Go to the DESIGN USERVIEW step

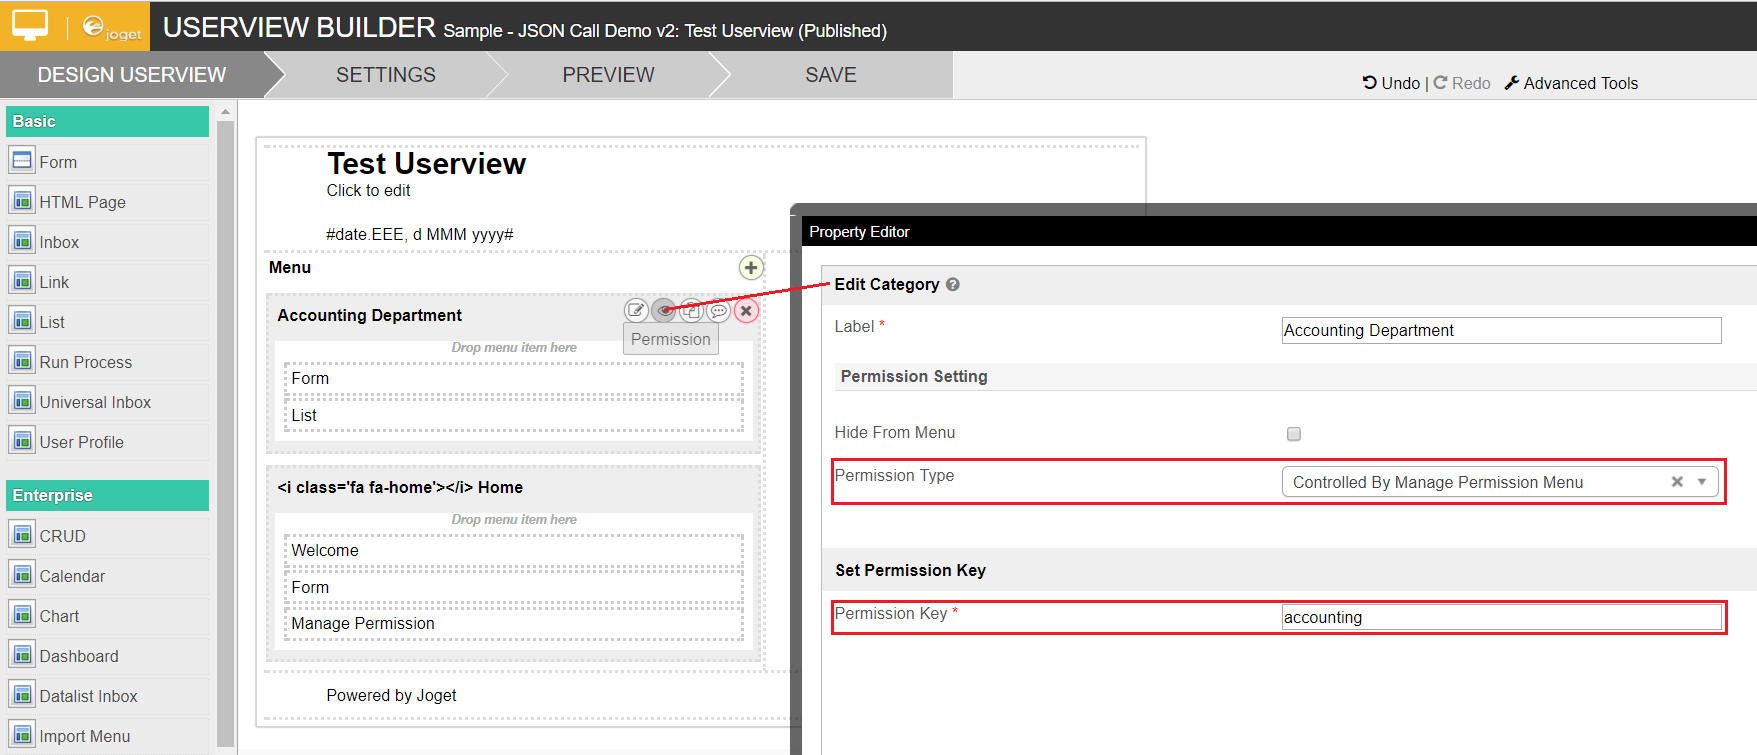point(132,75)
